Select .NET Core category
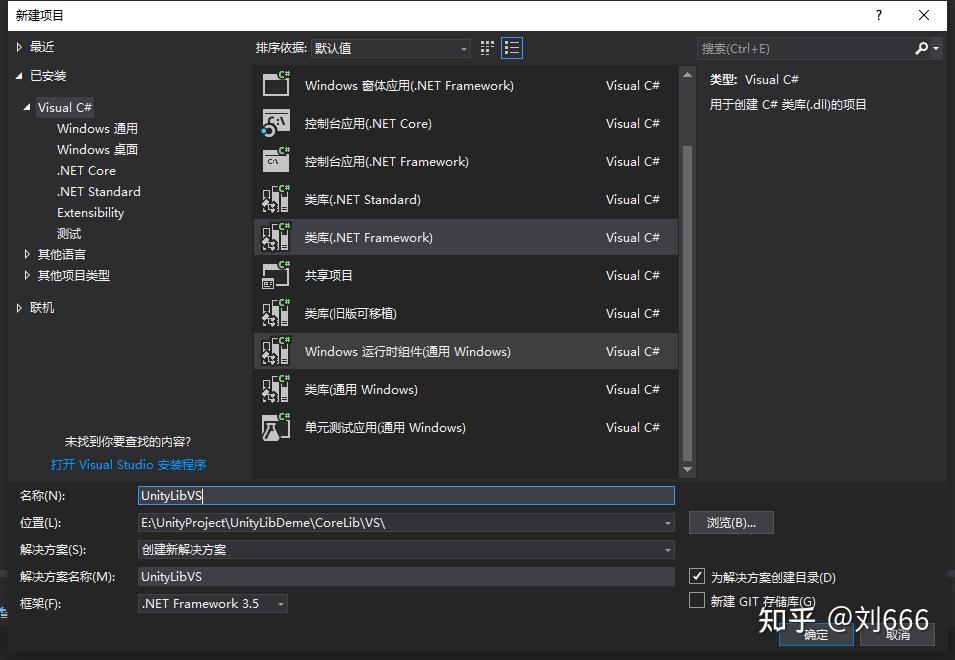The image size is (955, 660). pyautogui.click(x=86, y=170)
